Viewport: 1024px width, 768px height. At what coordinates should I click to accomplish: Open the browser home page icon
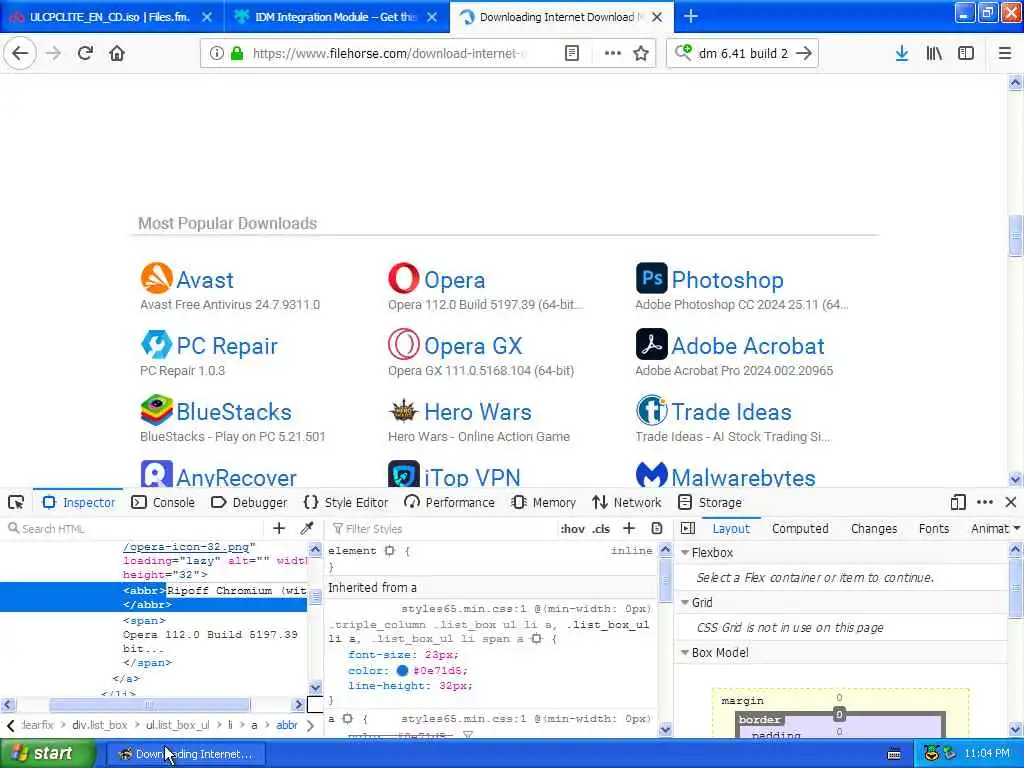(x=117, y=54)
